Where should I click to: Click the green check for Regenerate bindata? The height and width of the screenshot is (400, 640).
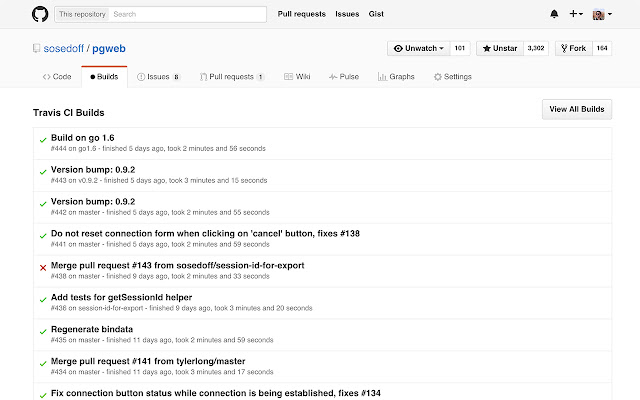[43, 331]
